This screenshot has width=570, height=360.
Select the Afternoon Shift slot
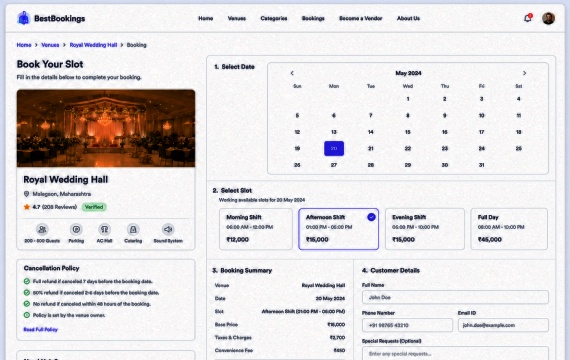click(x=338, y=229)
